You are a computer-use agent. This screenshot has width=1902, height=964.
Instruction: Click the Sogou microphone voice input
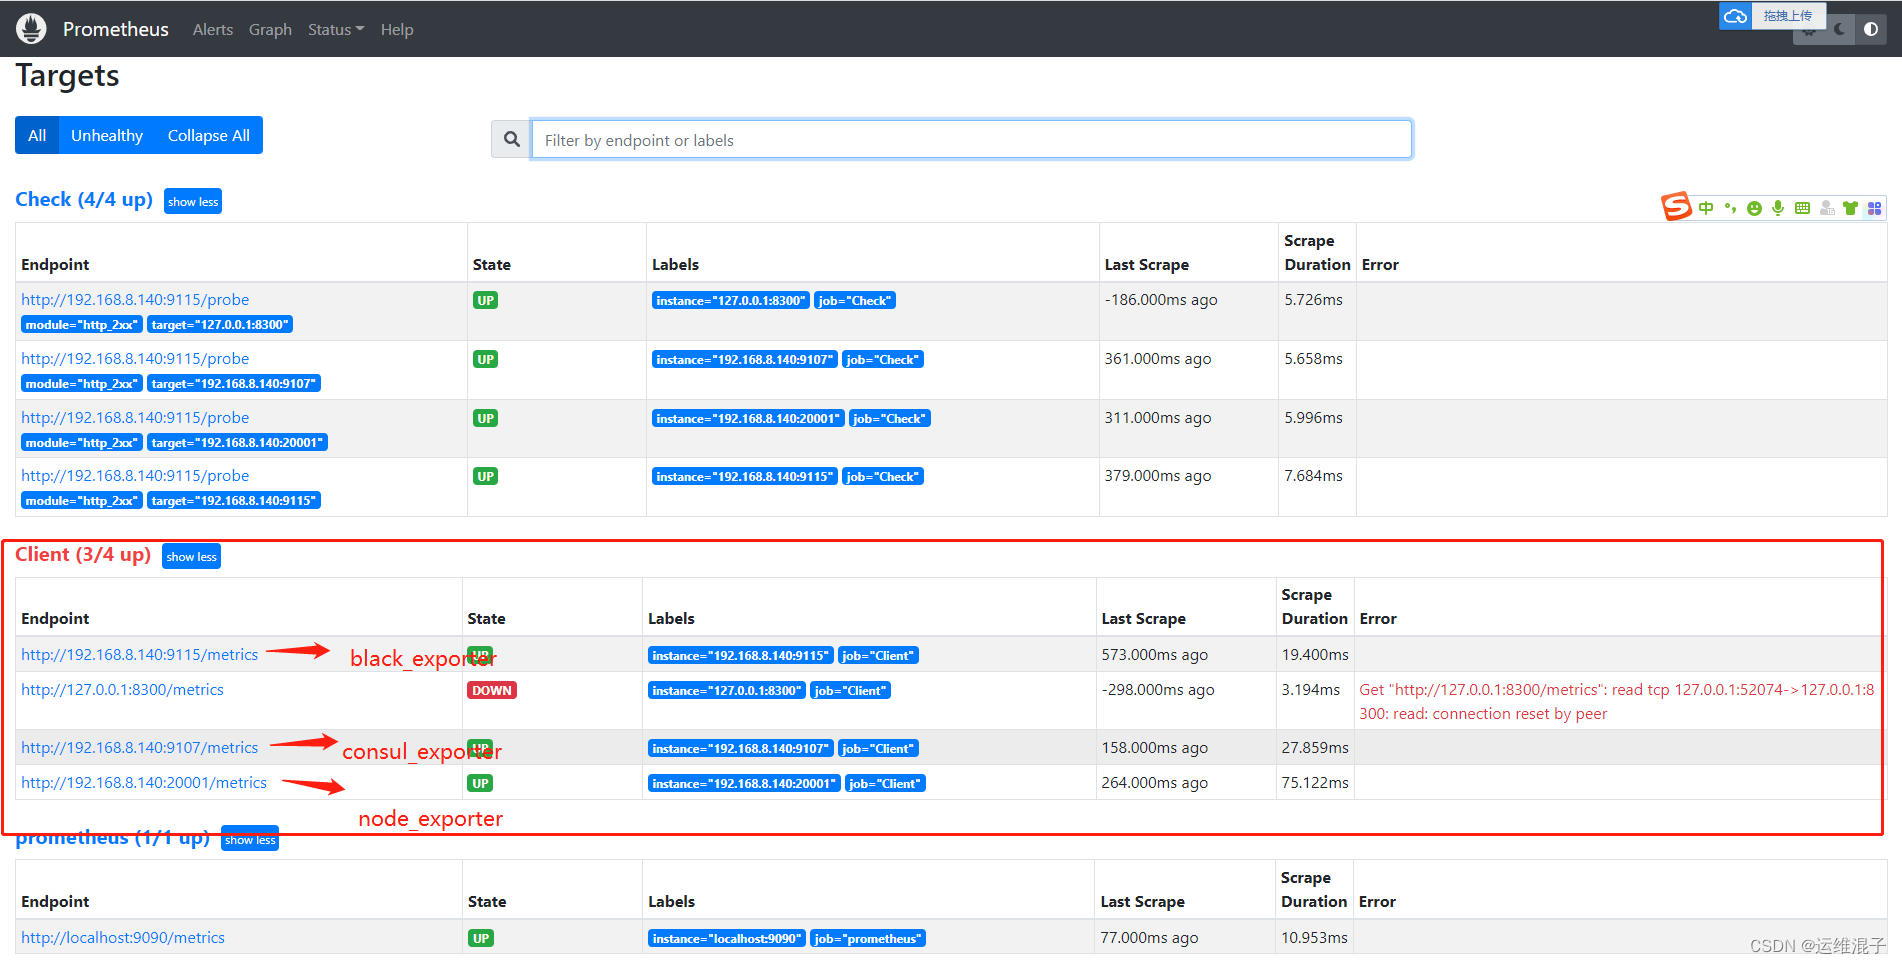[x=1778, y=208]
